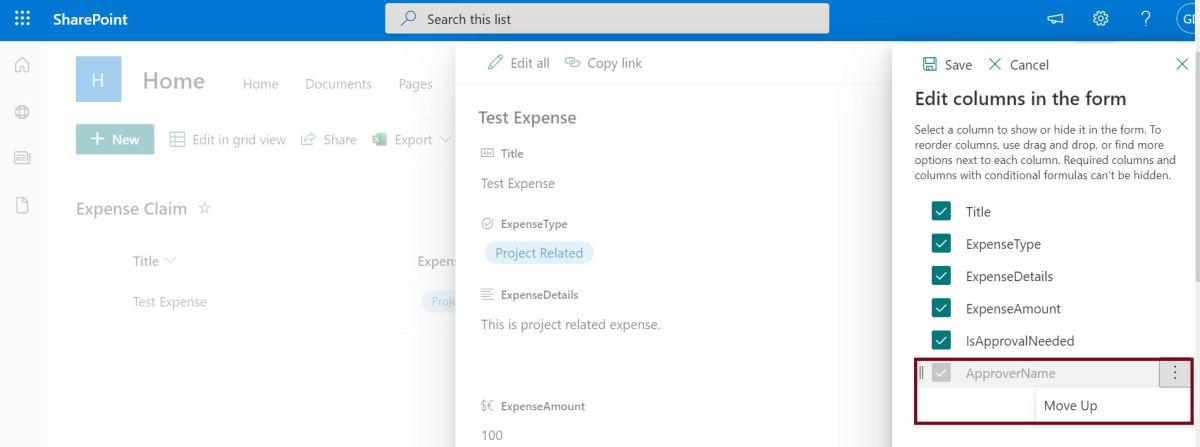
Task: Click the New item button
Action: coord(115,139)
